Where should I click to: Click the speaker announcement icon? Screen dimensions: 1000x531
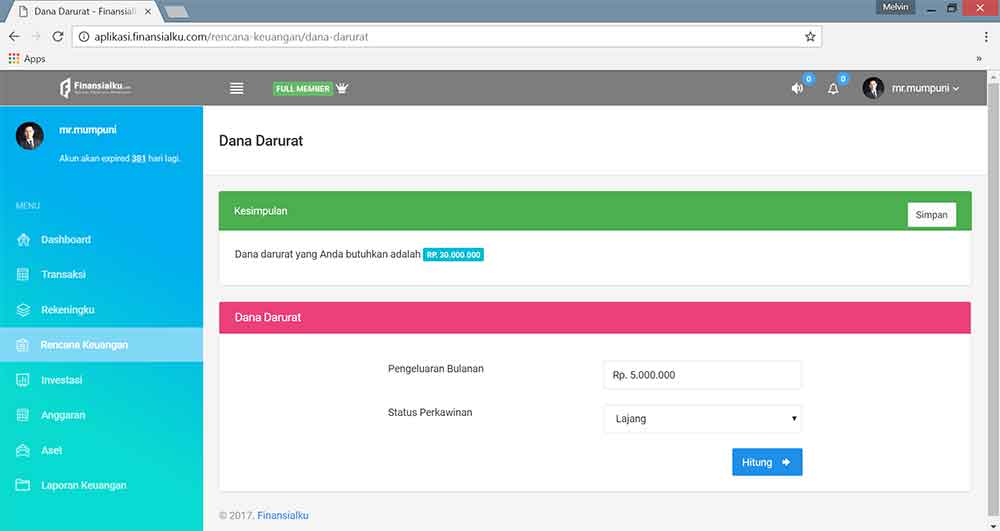click(x=797, y=88)
